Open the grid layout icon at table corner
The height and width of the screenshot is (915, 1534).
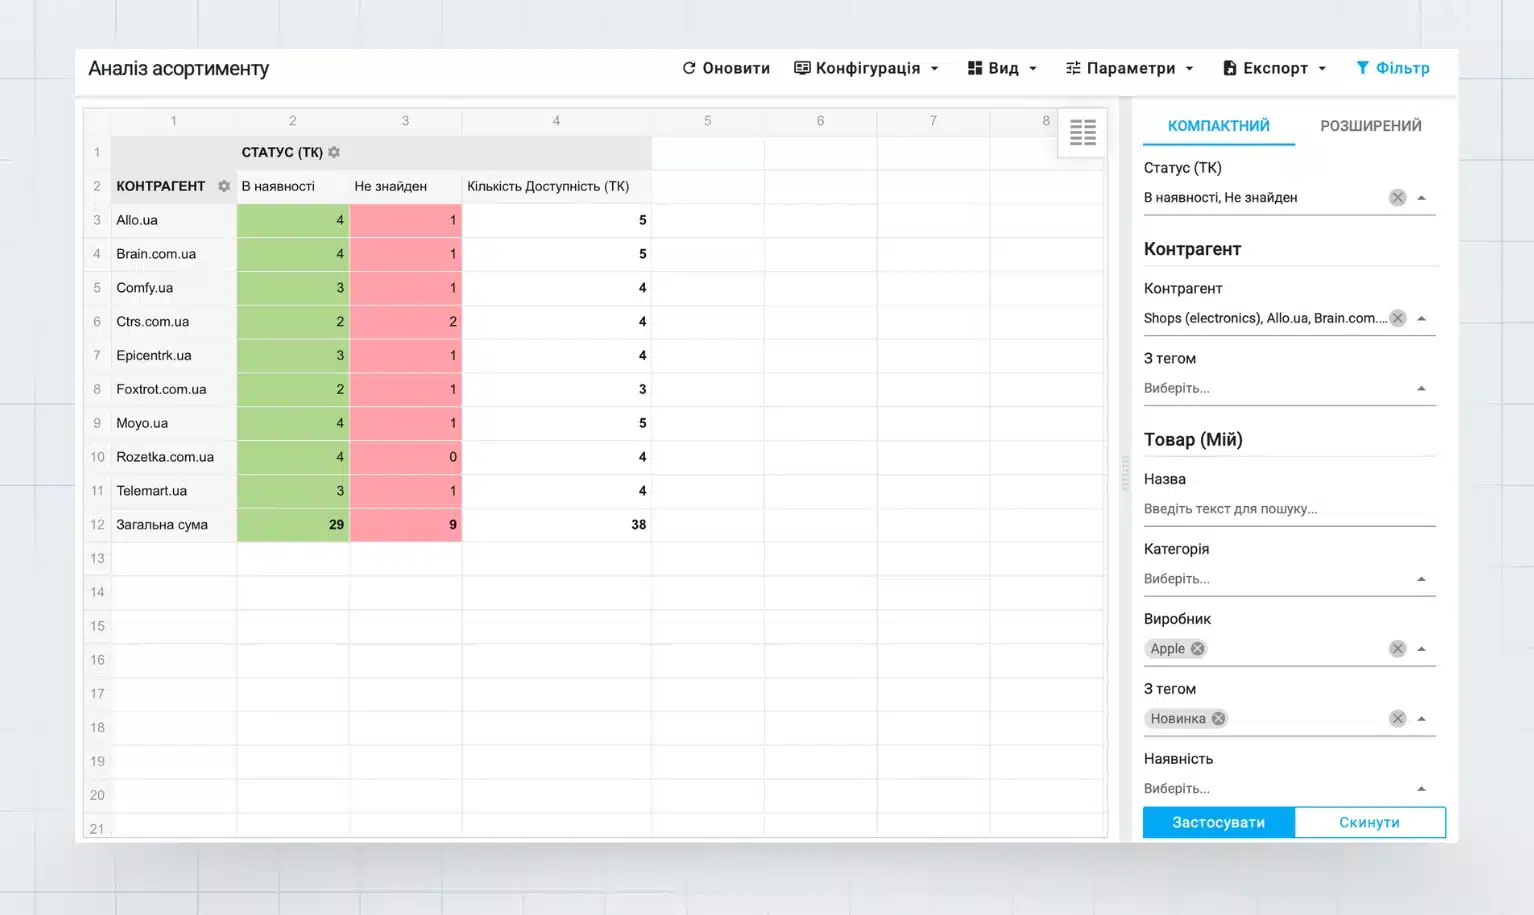pyautogui.click(x=1082, y=132)
